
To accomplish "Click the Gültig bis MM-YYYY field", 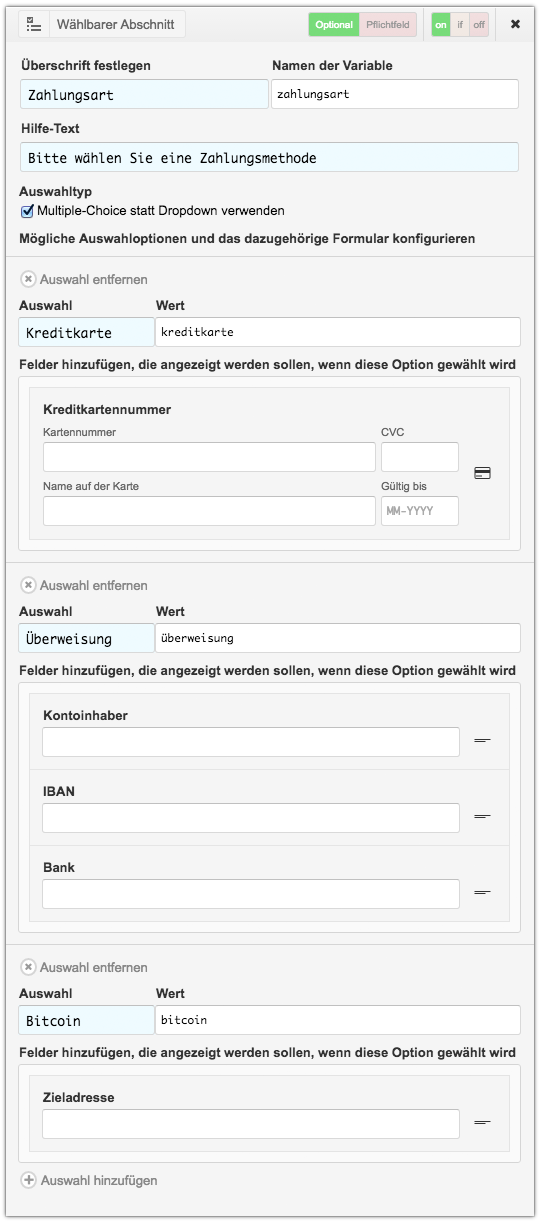I will 420,511.
